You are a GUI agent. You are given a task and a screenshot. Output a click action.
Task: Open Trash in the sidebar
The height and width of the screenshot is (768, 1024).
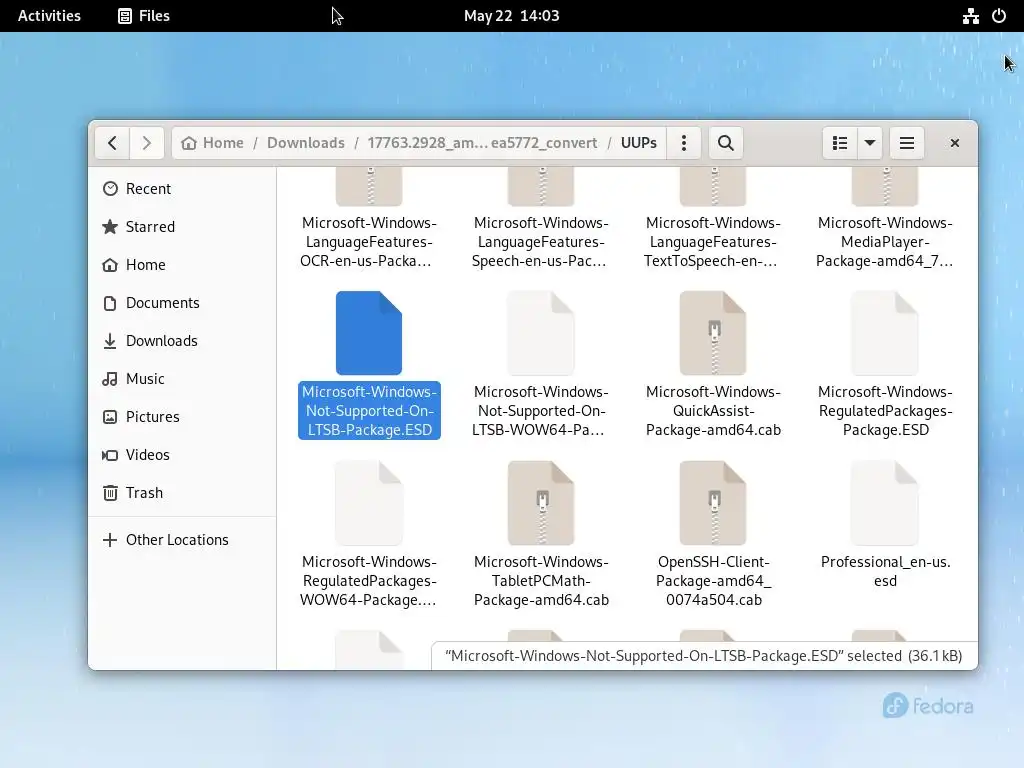point(182,493)
